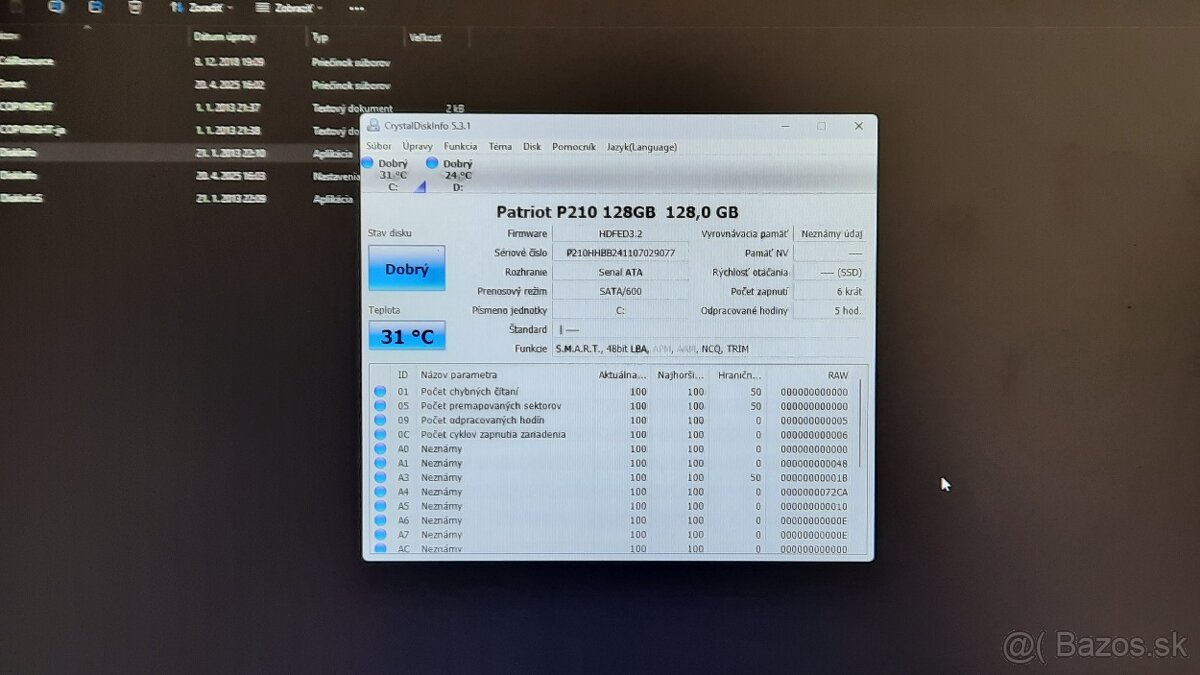Click the copy icon in the Explorer toolbar
Screen dimensions: 1200x675
click(95, 8)
